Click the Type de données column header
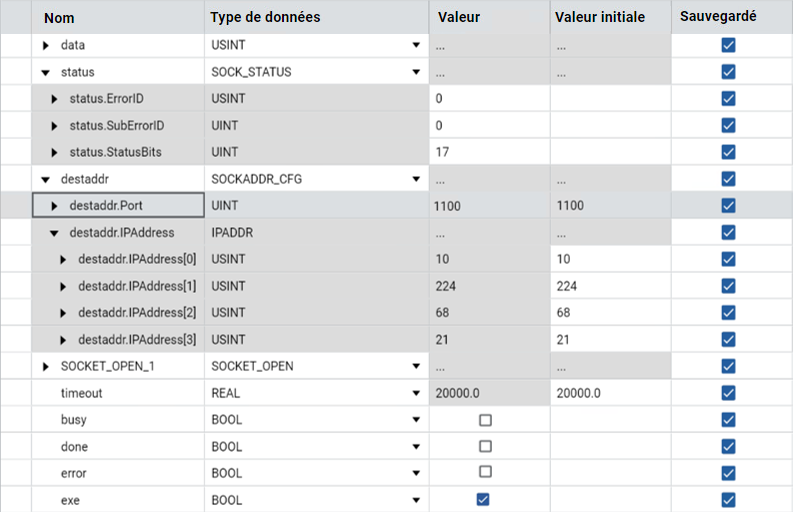Image resolution: width=793 pixels, height=512 pixels. click(x=317, y=17)
